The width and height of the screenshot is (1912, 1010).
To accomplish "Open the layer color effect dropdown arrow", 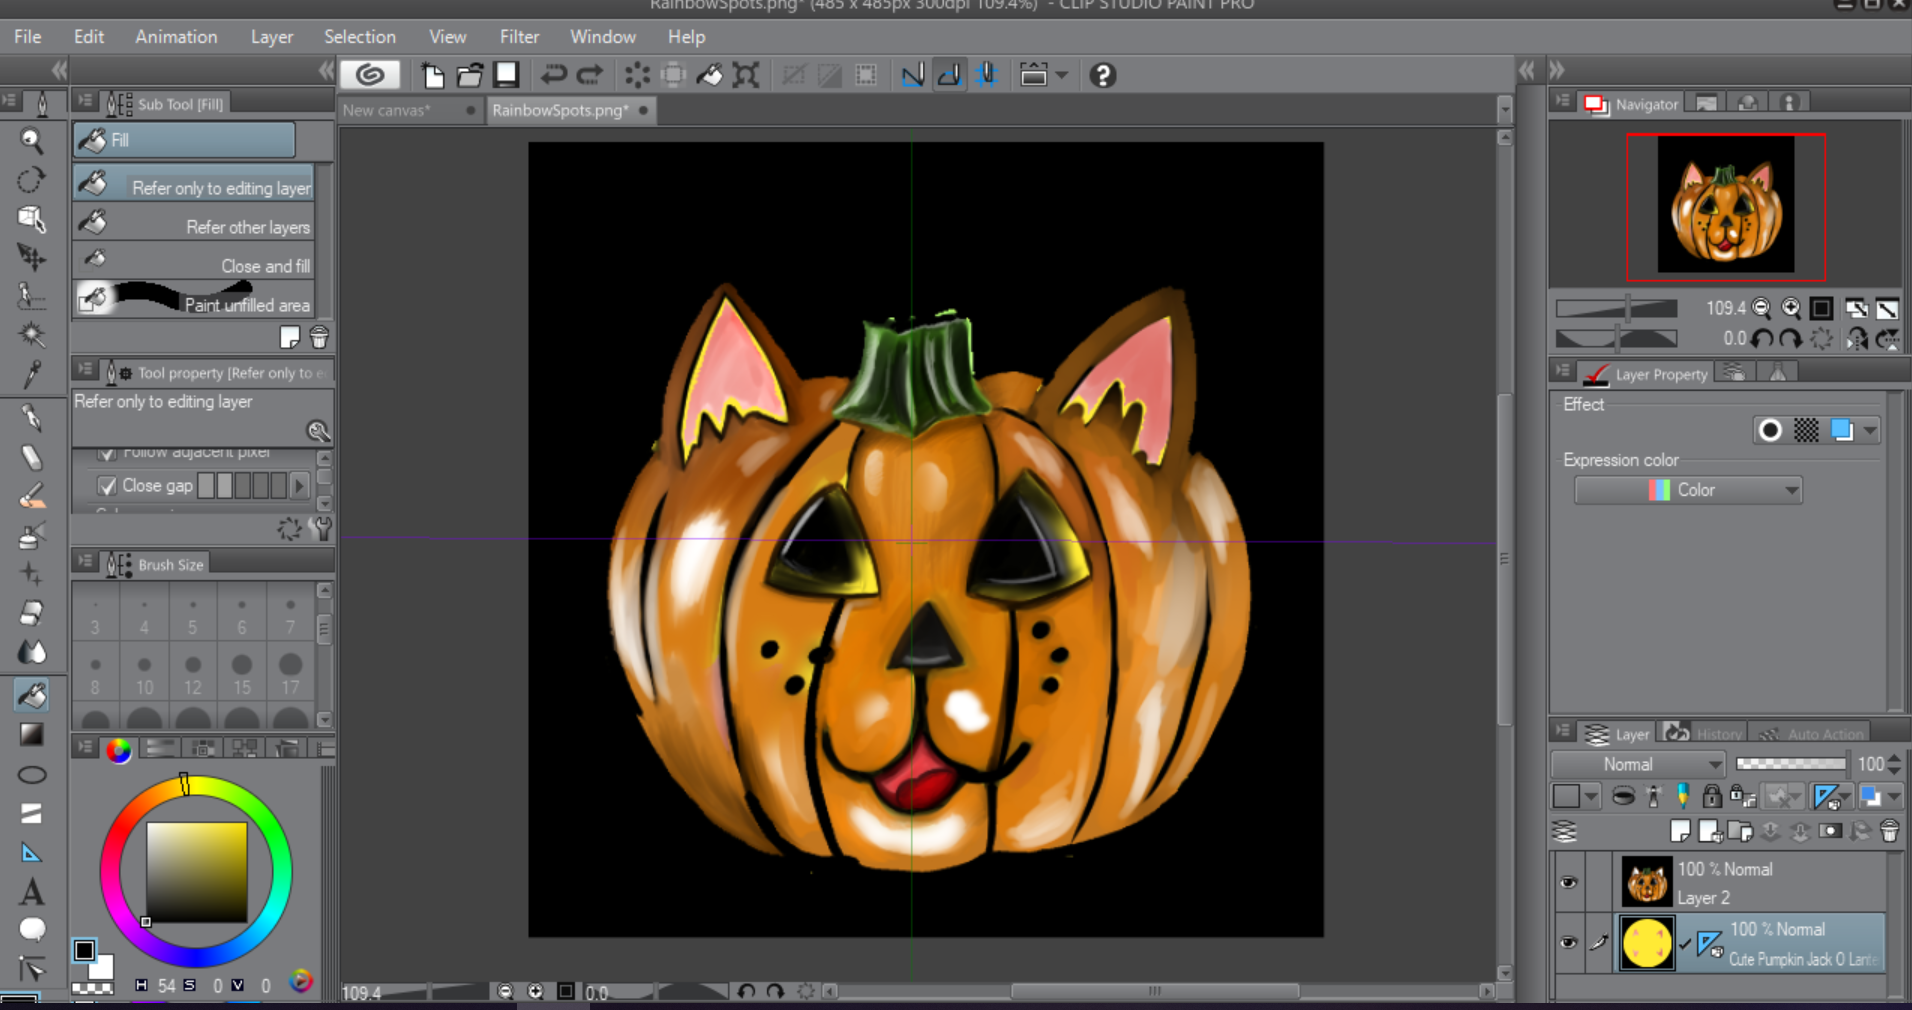I will coord(1870,430).
